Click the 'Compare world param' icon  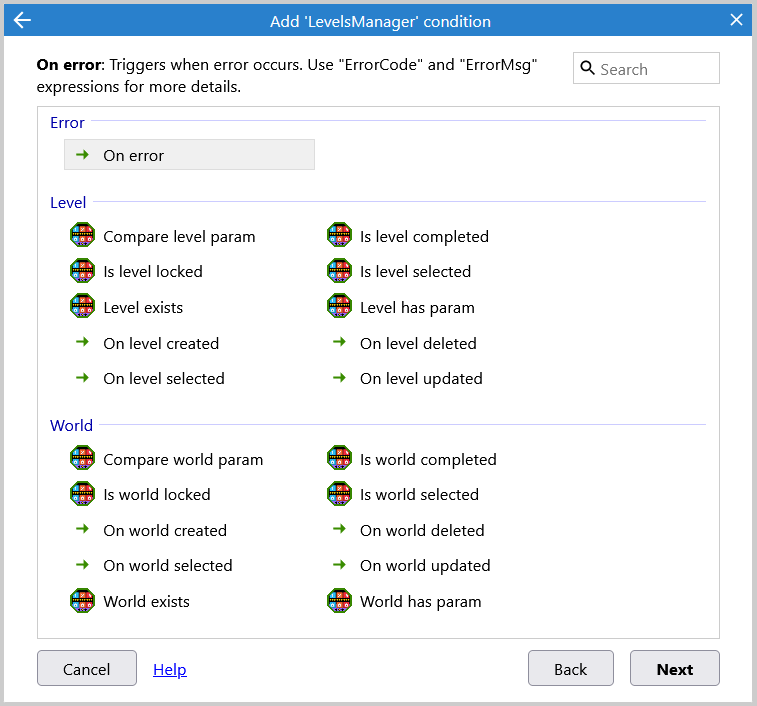coord(81,459)
